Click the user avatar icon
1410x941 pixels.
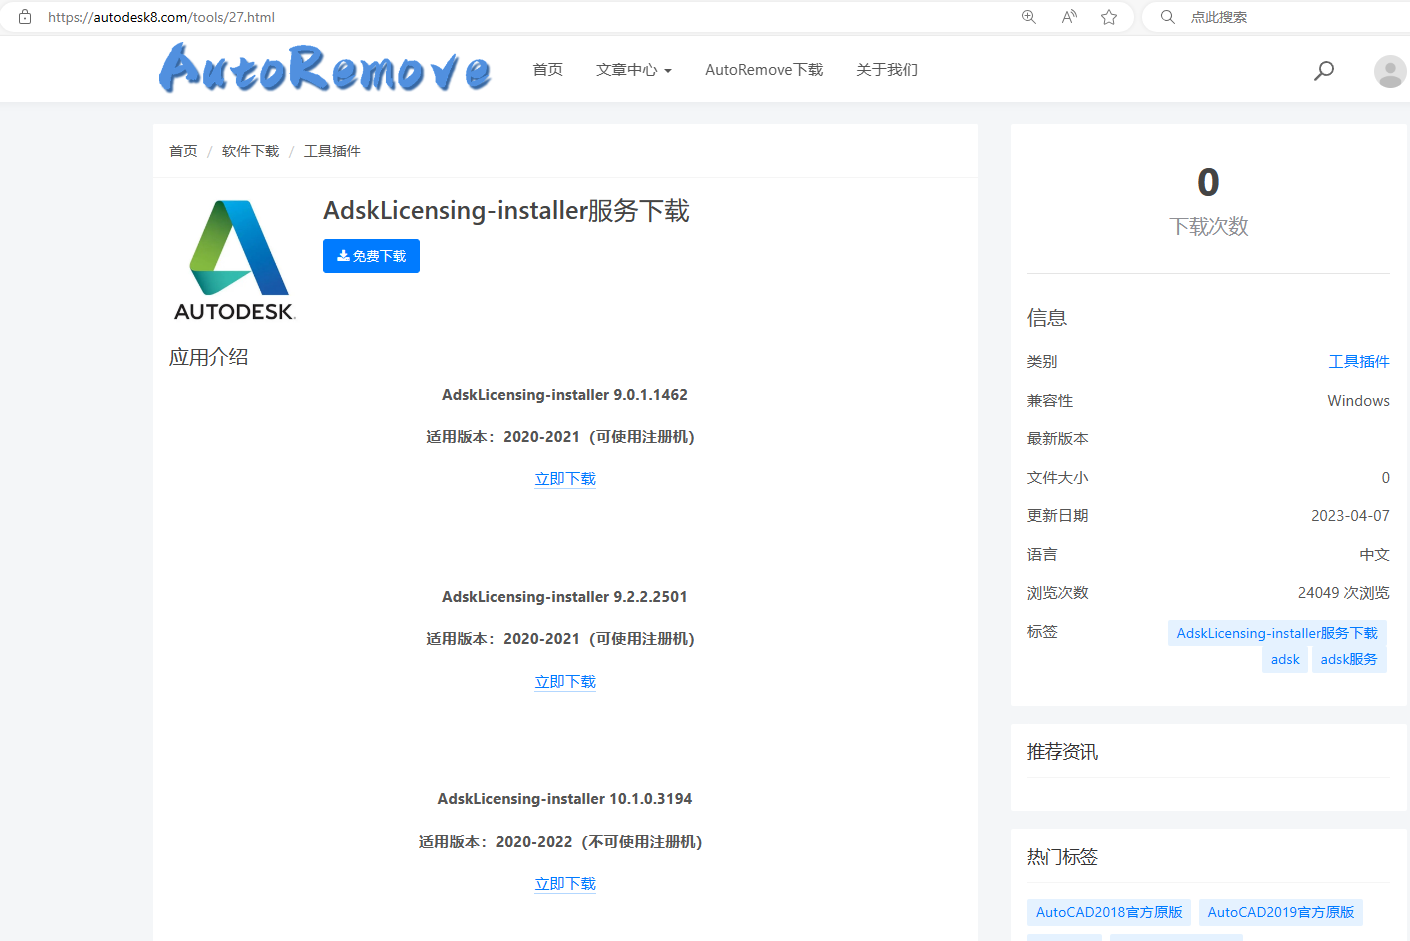(x=1389, y=71)
